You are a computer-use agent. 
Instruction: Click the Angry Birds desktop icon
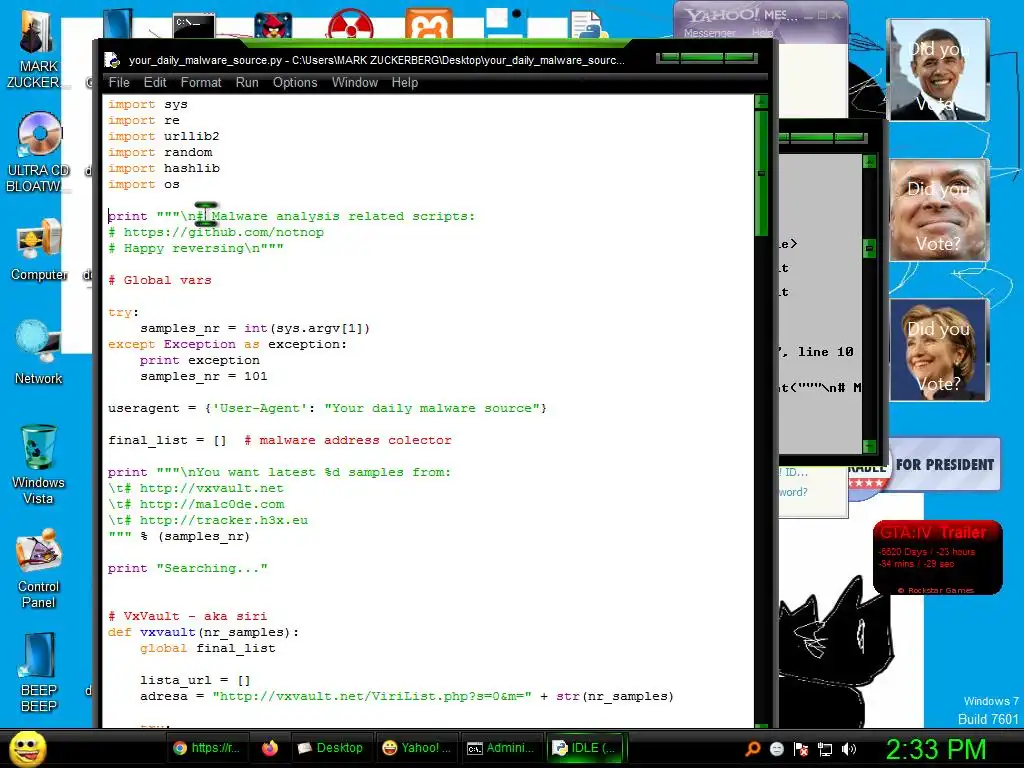point(273,25)
